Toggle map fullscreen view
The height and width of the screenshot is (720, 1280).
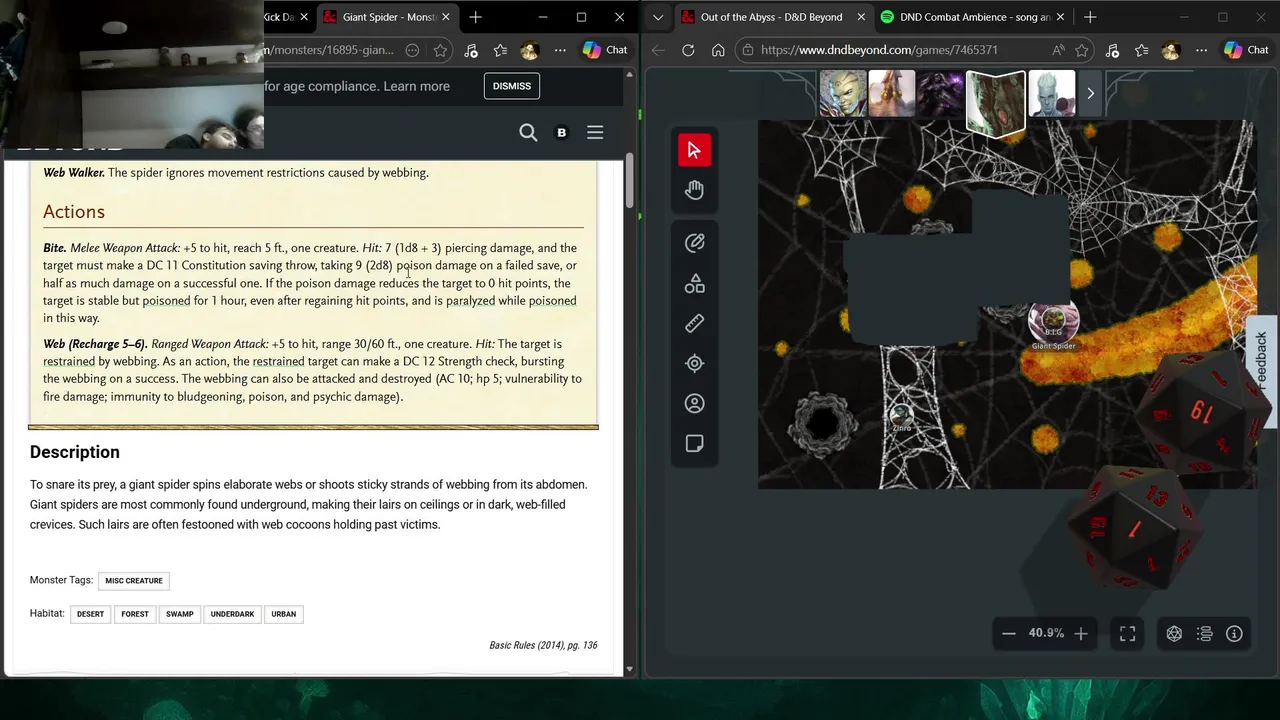1127,633
